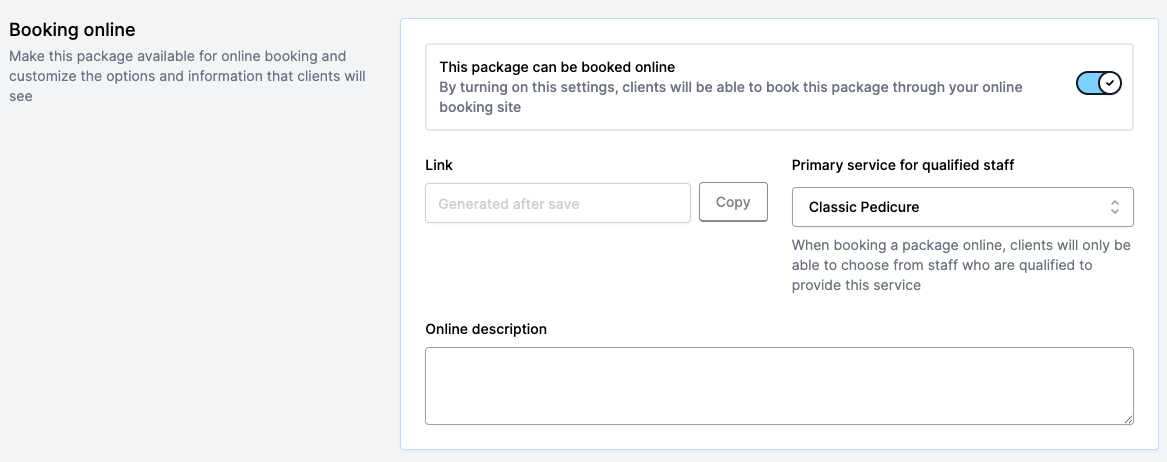The height and width of the screenshot is (462, 1167).
Task: Select the Classic Pedicure value text
Action: [864, 207]
